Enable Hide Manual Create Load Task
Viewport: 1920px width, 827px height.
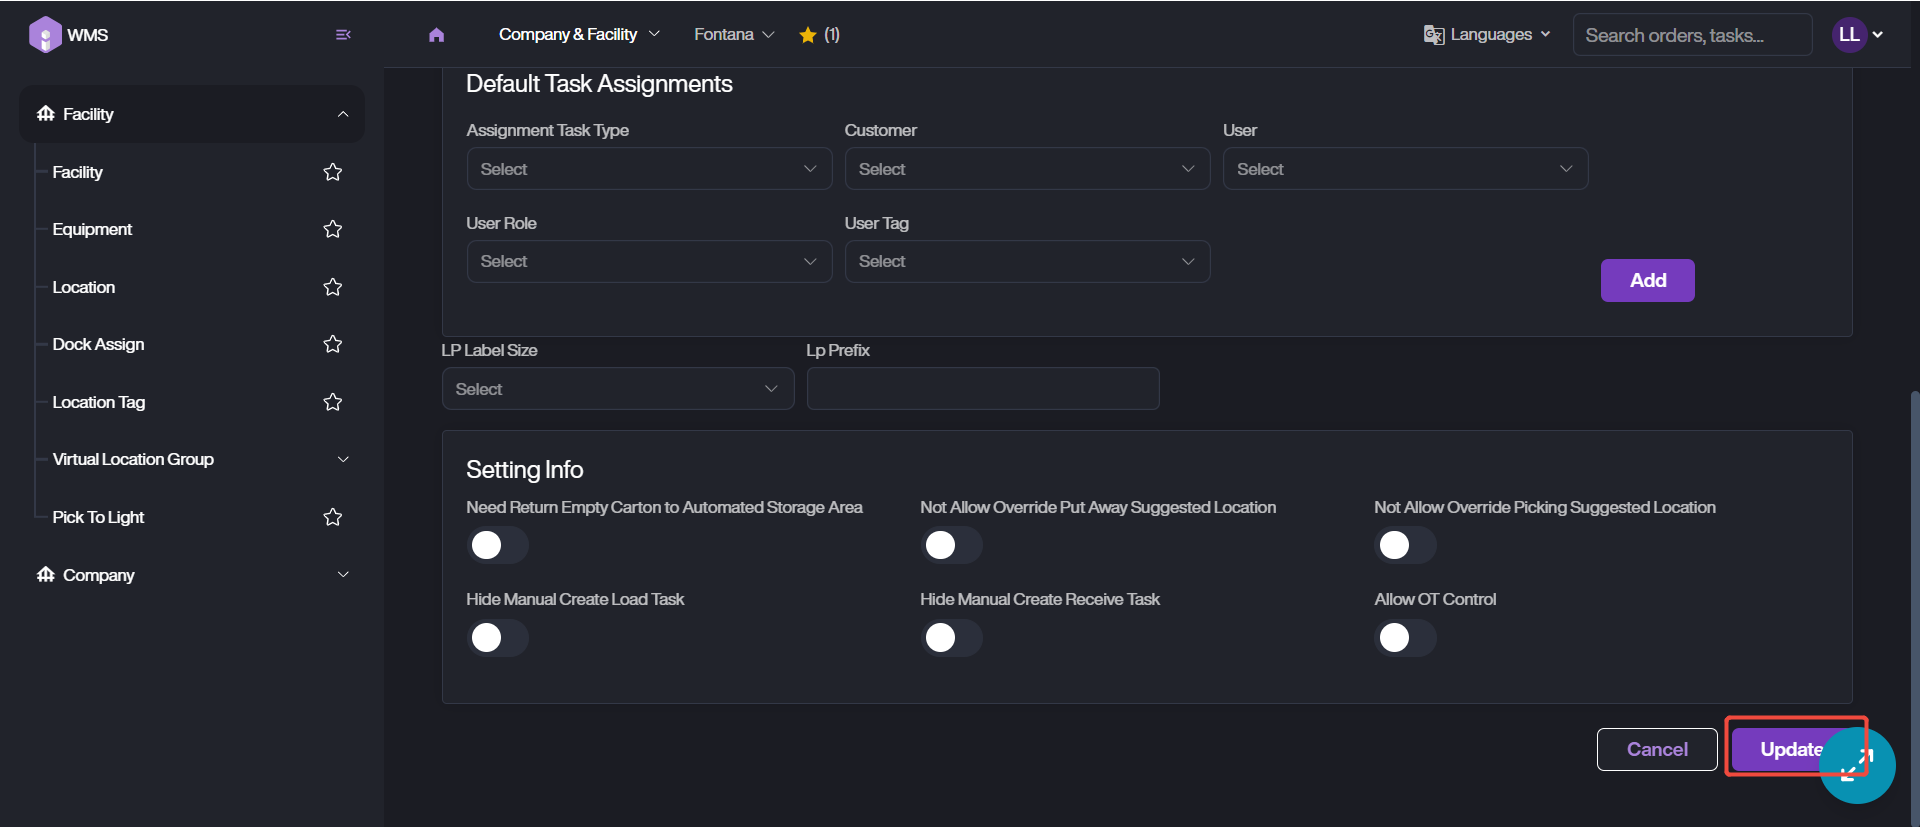[x=497, y=638]
